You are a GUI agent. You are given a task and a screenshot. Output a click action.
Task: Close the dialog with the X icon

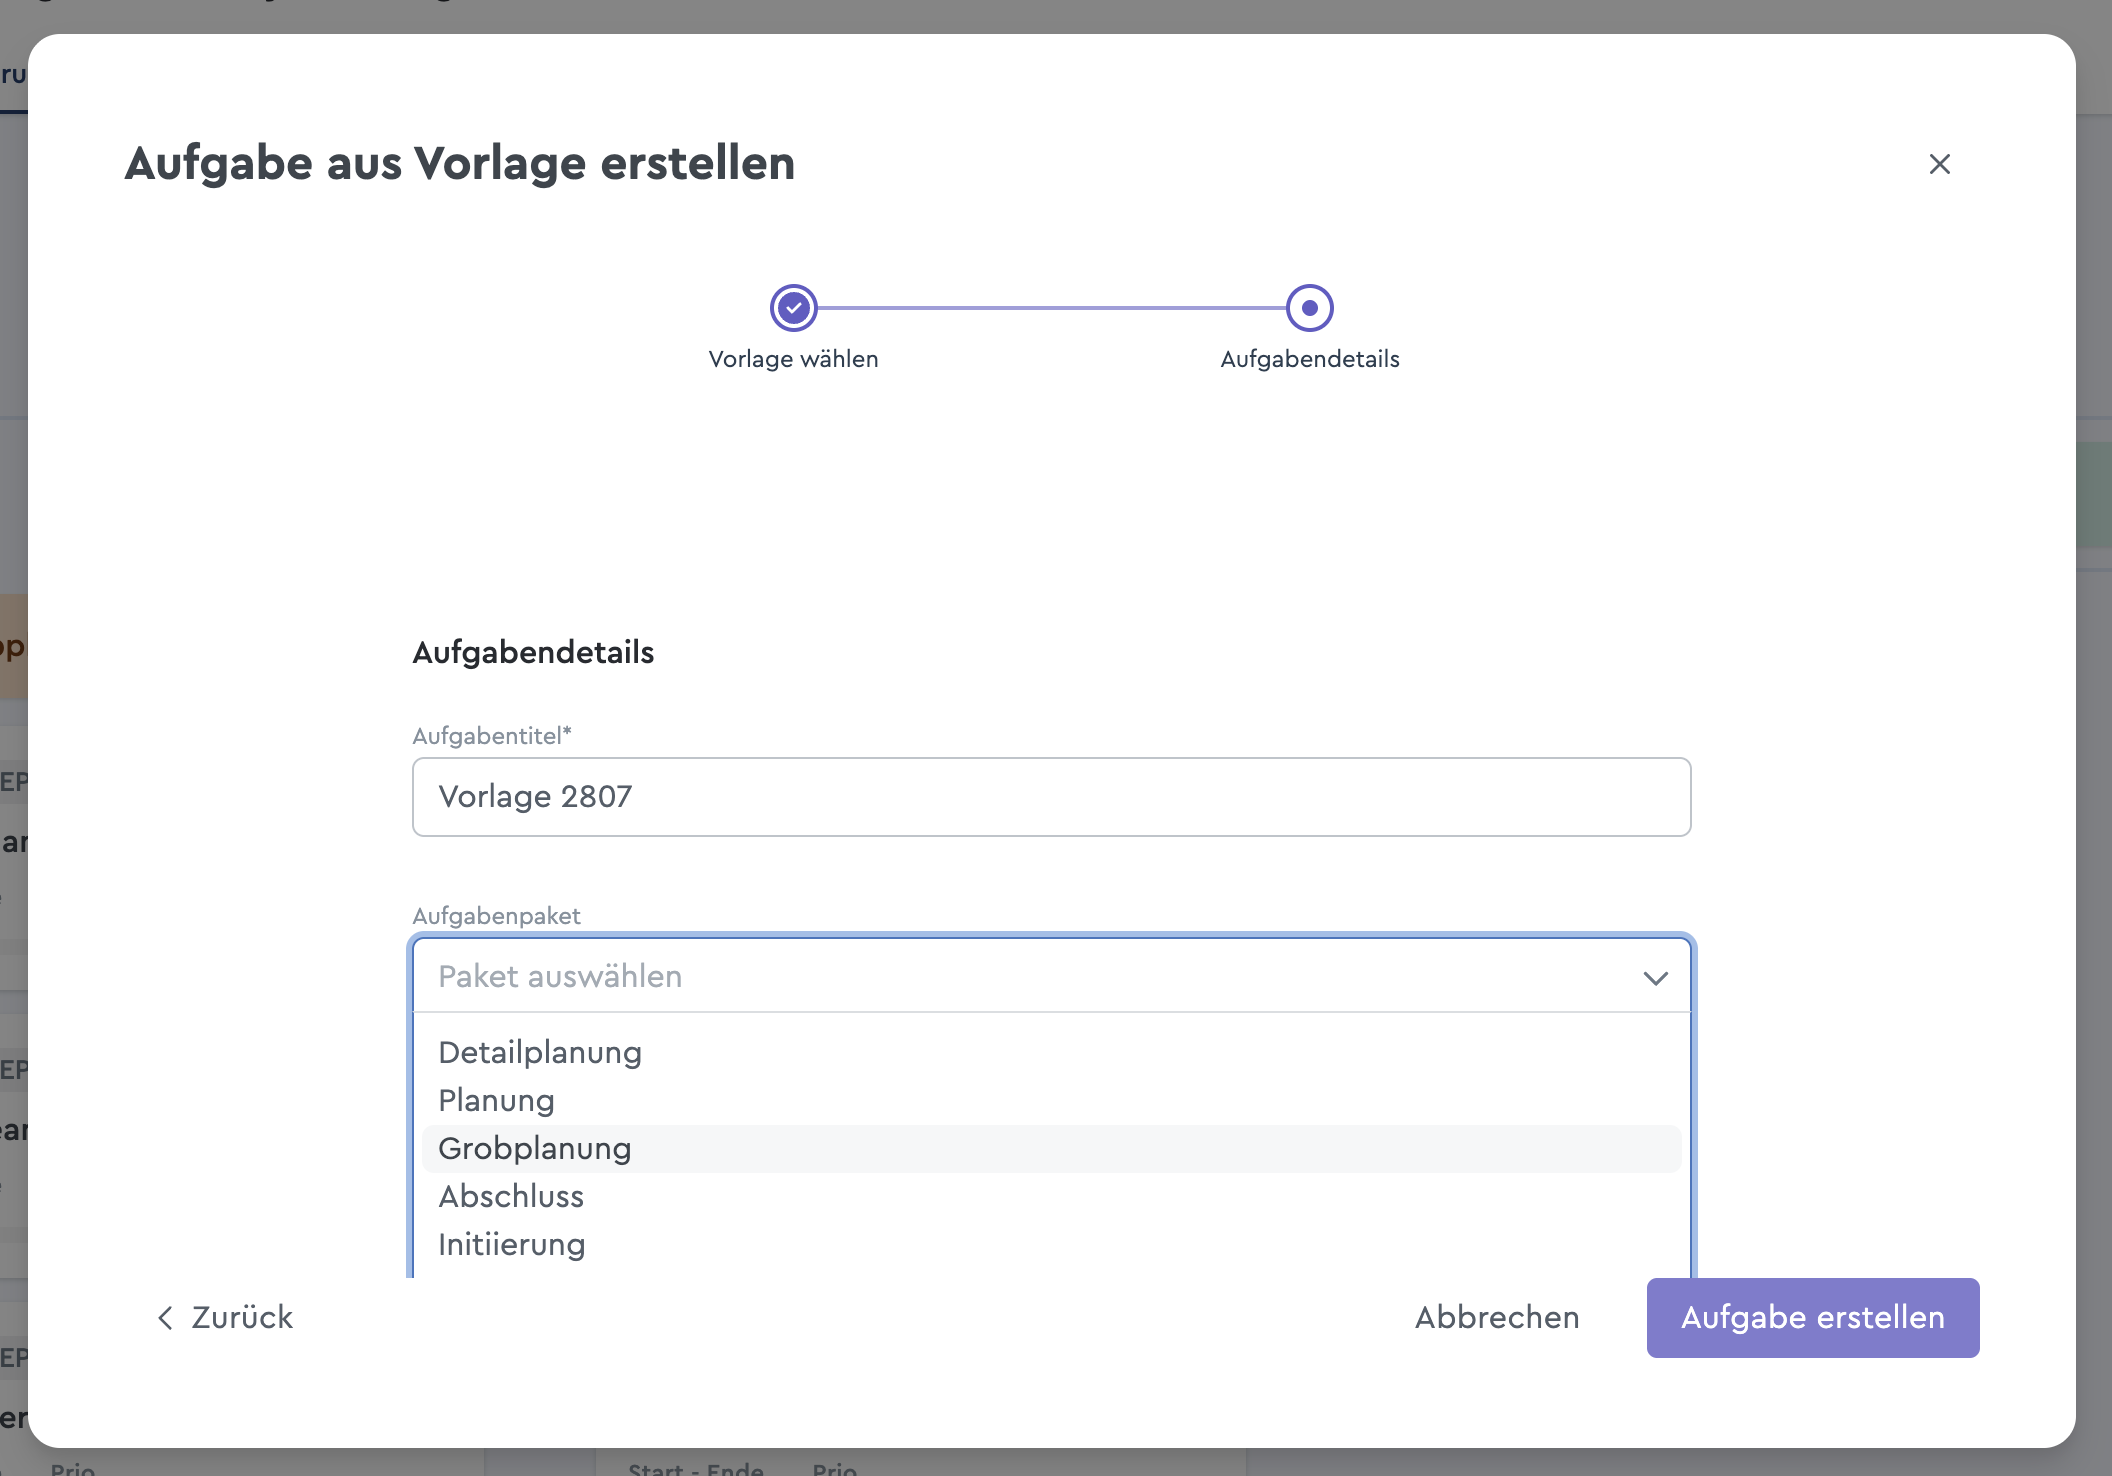1939,164
